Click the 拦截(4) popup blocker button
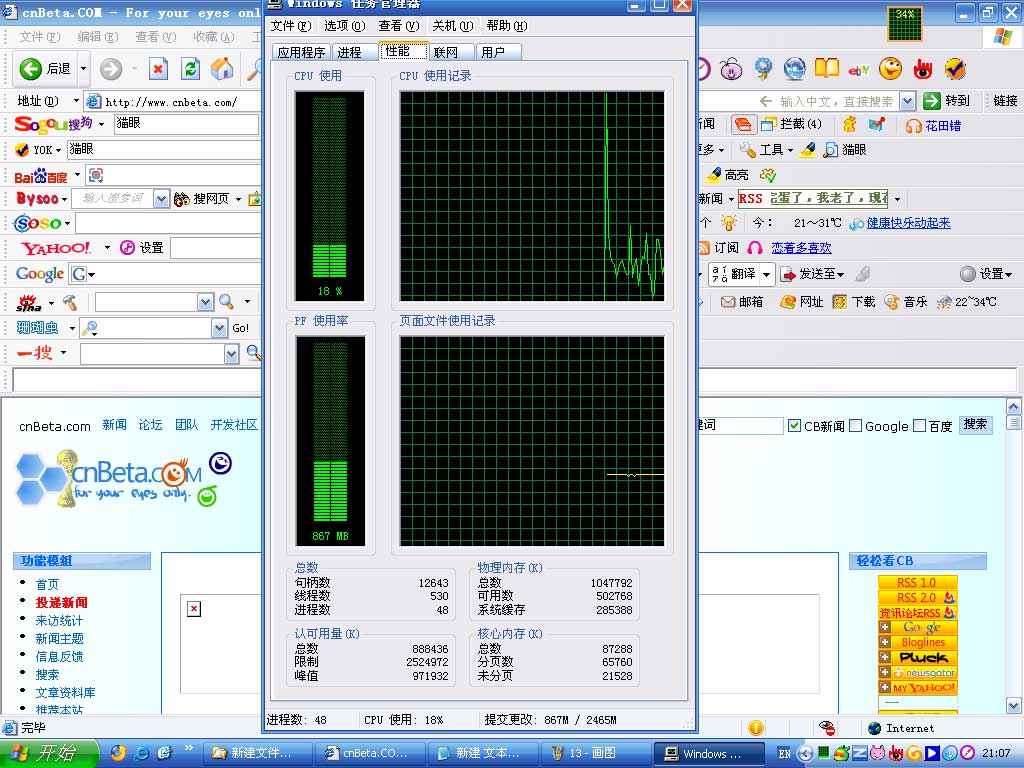Image resolution: width=1024 pixels, height=768 pixels. tap(792, 124)
